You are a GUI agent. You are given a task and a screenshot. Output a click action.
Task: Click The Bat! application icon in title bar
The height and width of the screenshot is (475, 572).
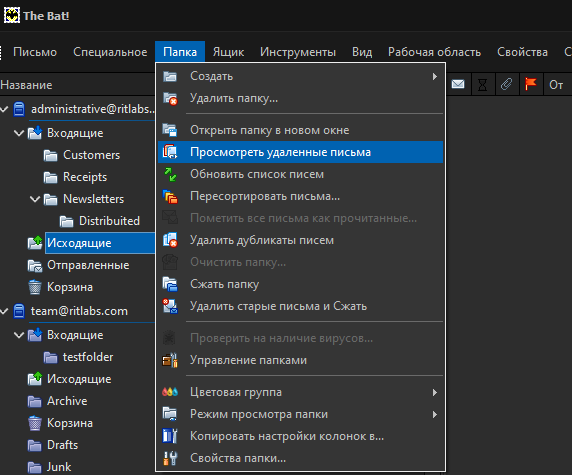tap(12, 16)
